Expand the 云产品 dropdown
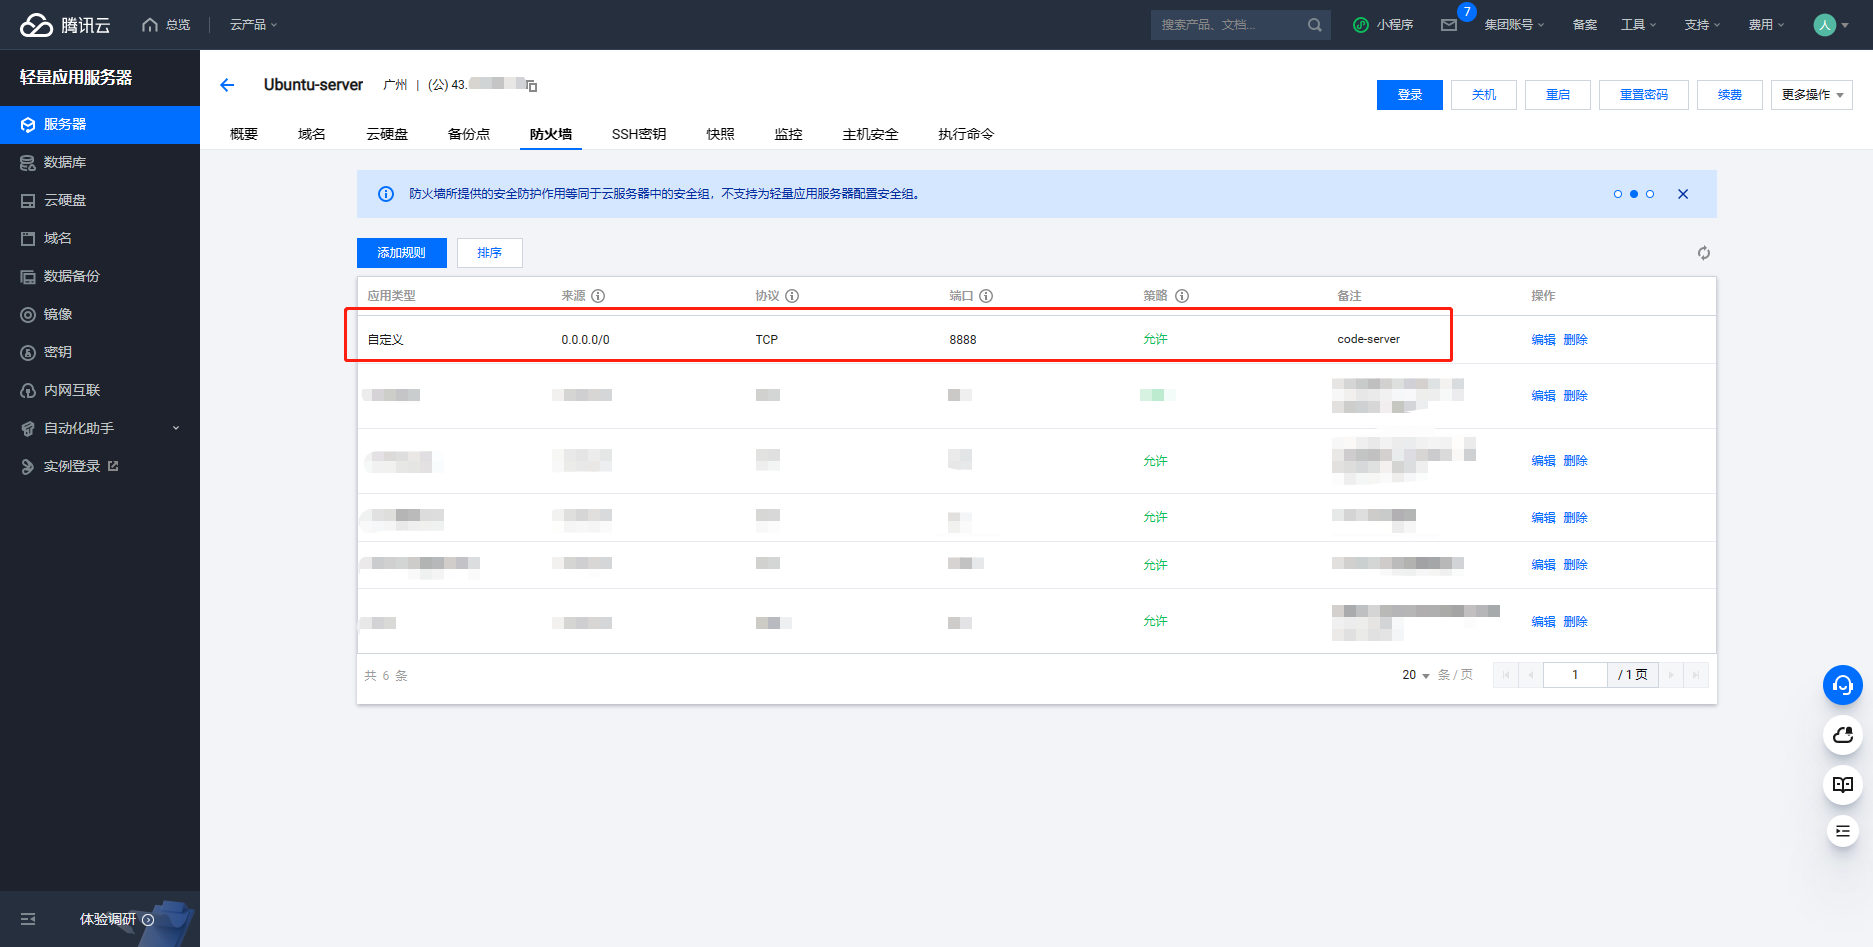Screen dimensions: 1873x947 coord(254,25)
